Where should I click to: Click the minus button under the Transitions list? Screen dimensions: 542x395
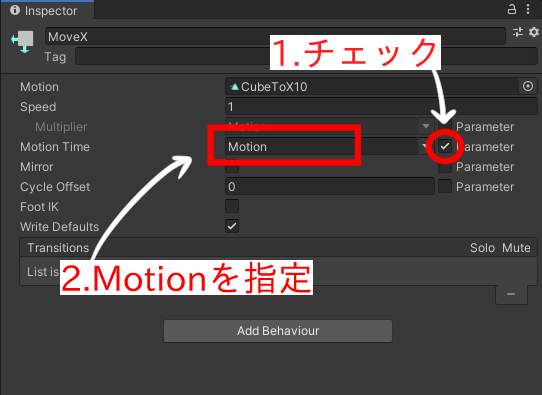(x=511, y=294)
